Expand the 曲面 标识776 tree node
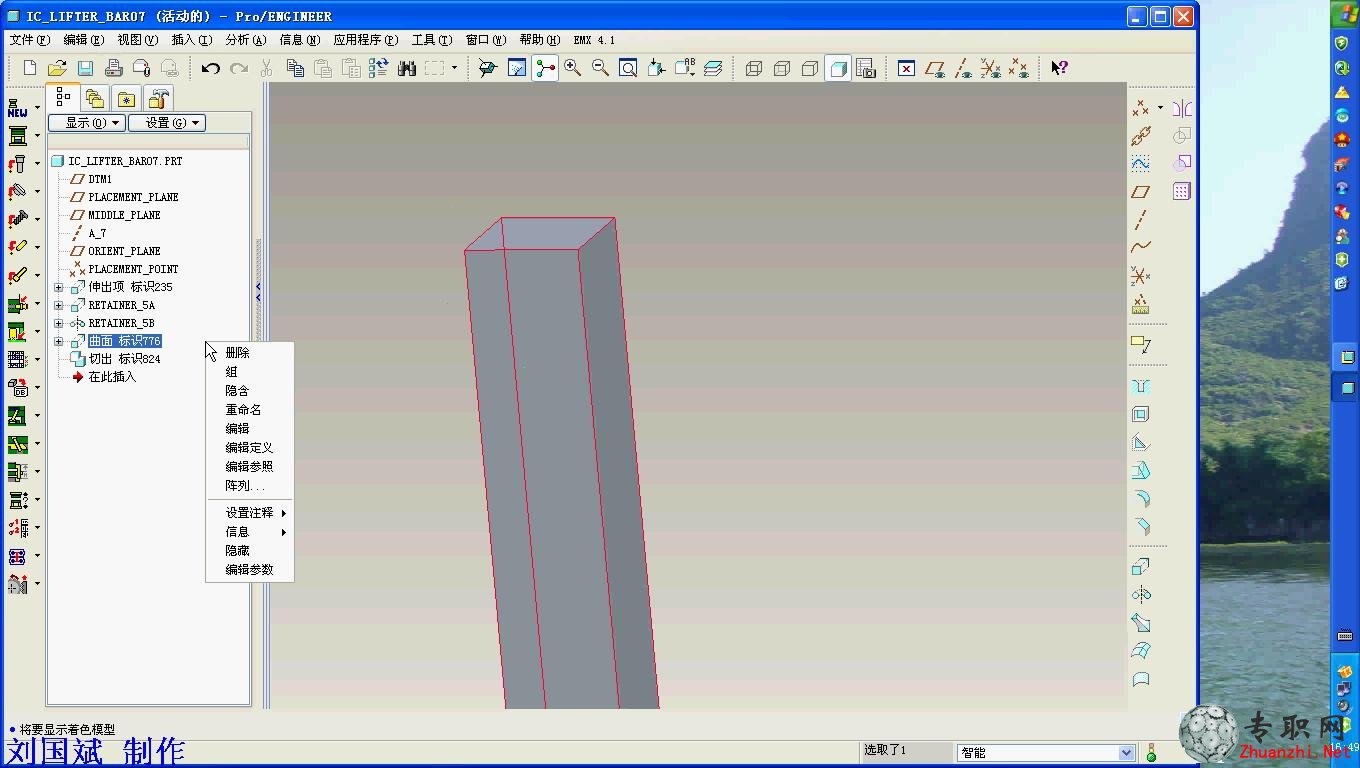Screen dimensions: 1360x768 (58, 341)
